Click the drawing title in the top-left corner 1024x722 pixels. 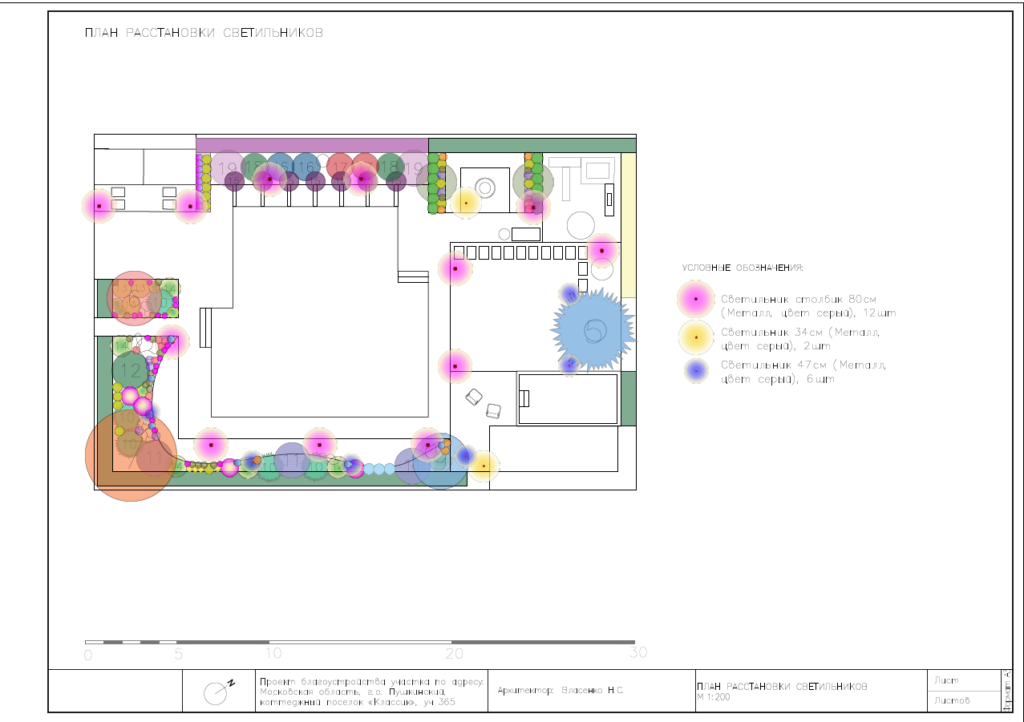click(x=204, y=33)
